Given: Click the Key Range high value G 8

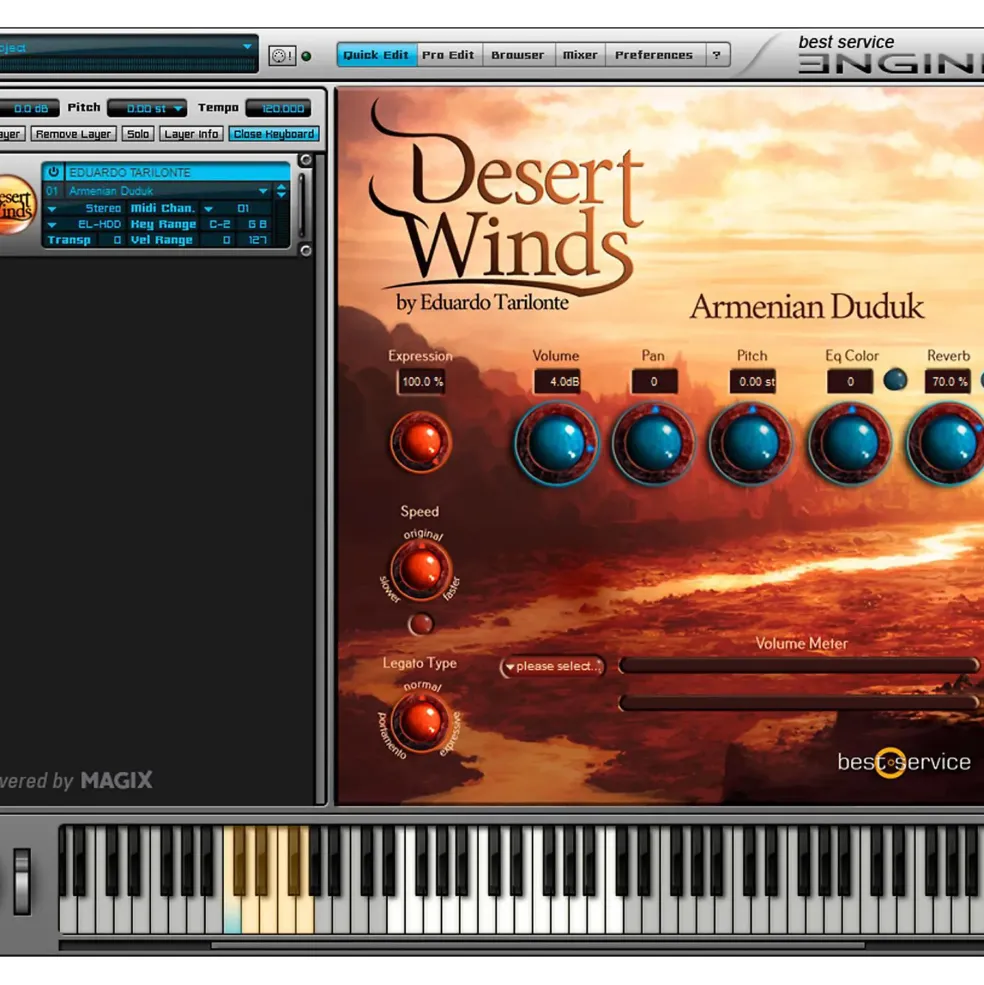Looking at the screenshot, I should coord(256,224).
